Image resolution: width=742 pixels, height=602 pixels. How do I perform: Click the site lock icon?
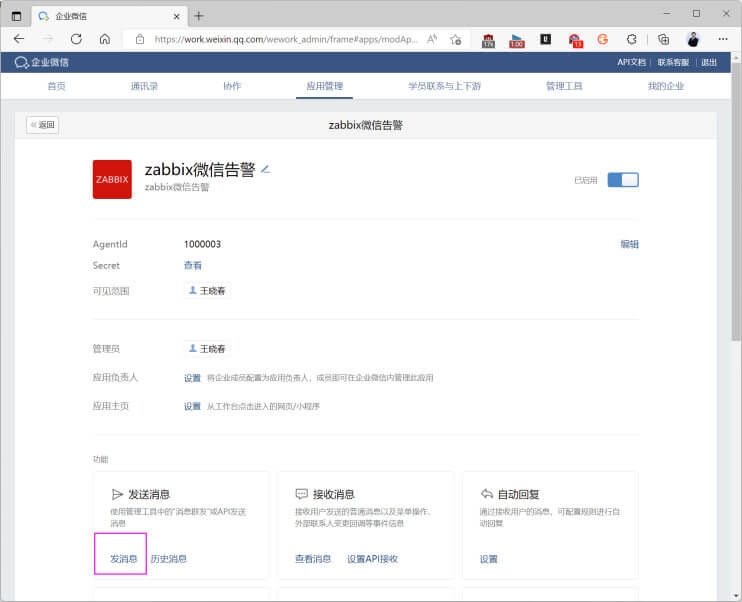coord(140,39)
